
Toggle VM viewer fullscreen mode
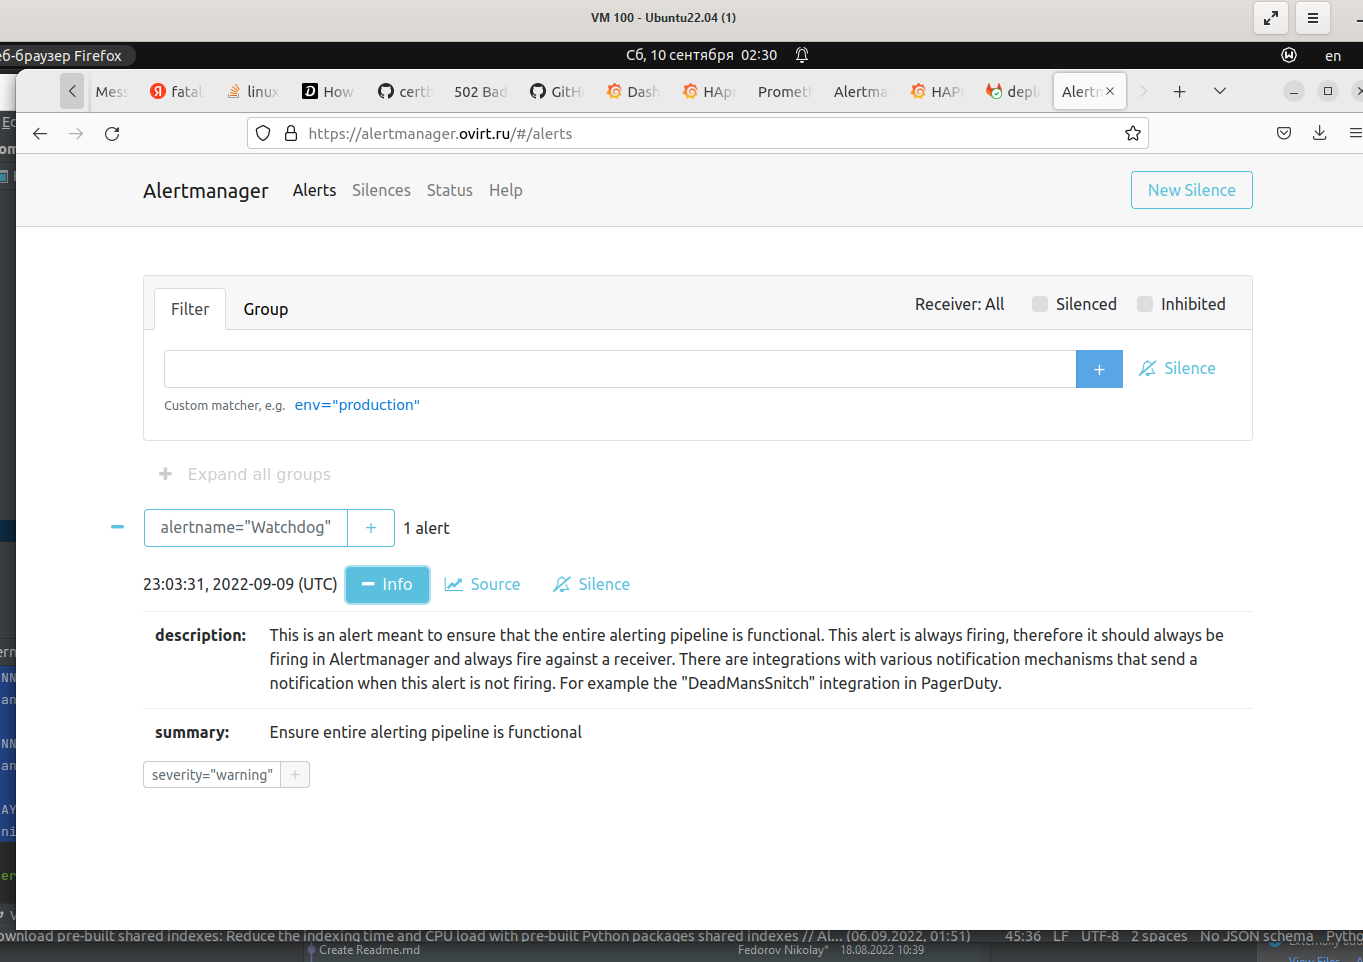1270,18
